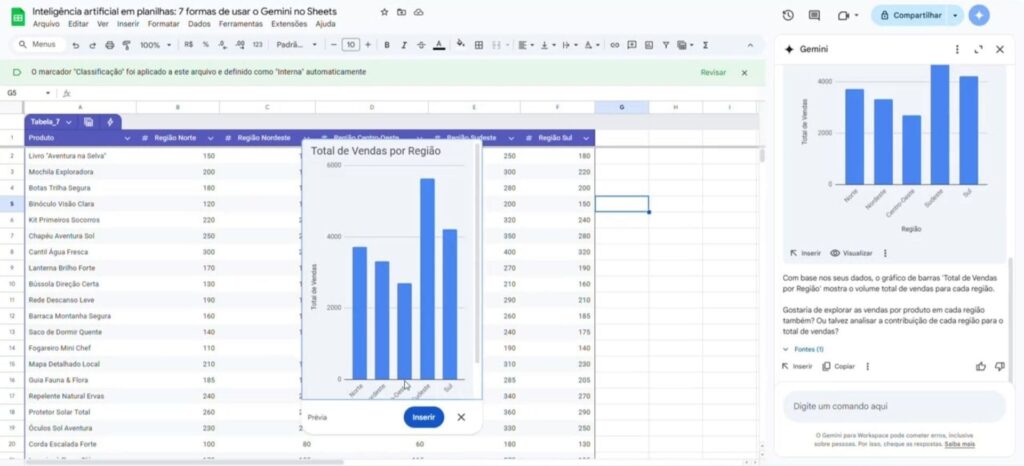Click the move to folder icon

(401, 12)
